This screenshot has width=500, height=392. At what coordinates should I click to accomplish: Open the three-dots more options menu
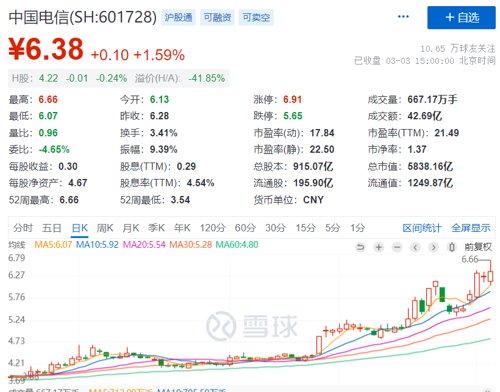[403, 17]
